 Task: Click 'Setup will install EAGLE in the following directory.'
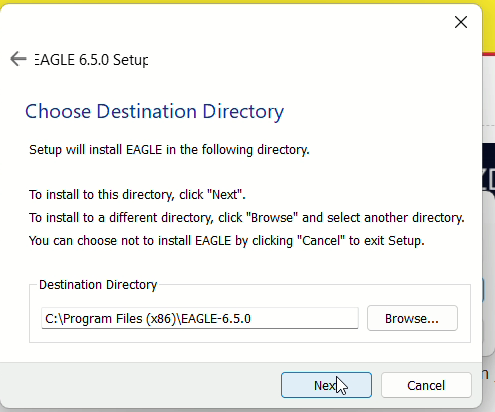[169, 150]
